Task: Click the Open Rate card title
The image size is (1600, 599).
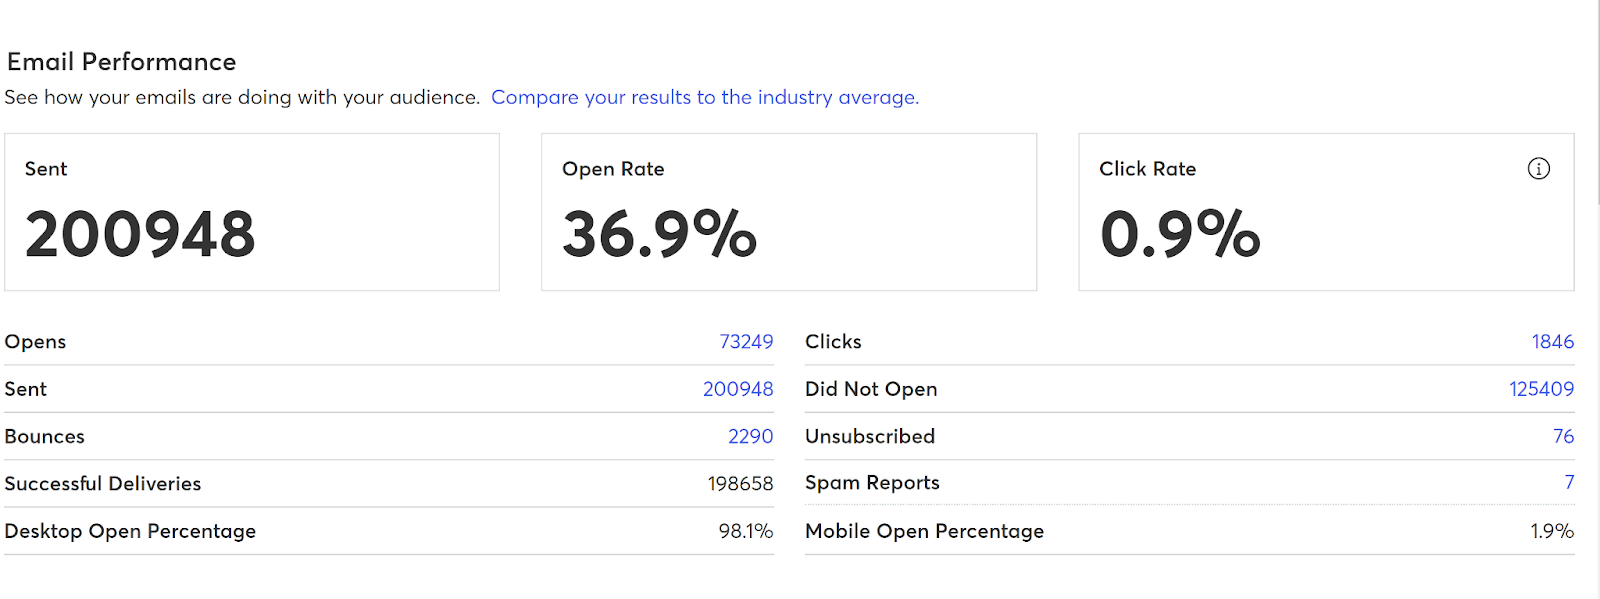Action: point(613,169)
